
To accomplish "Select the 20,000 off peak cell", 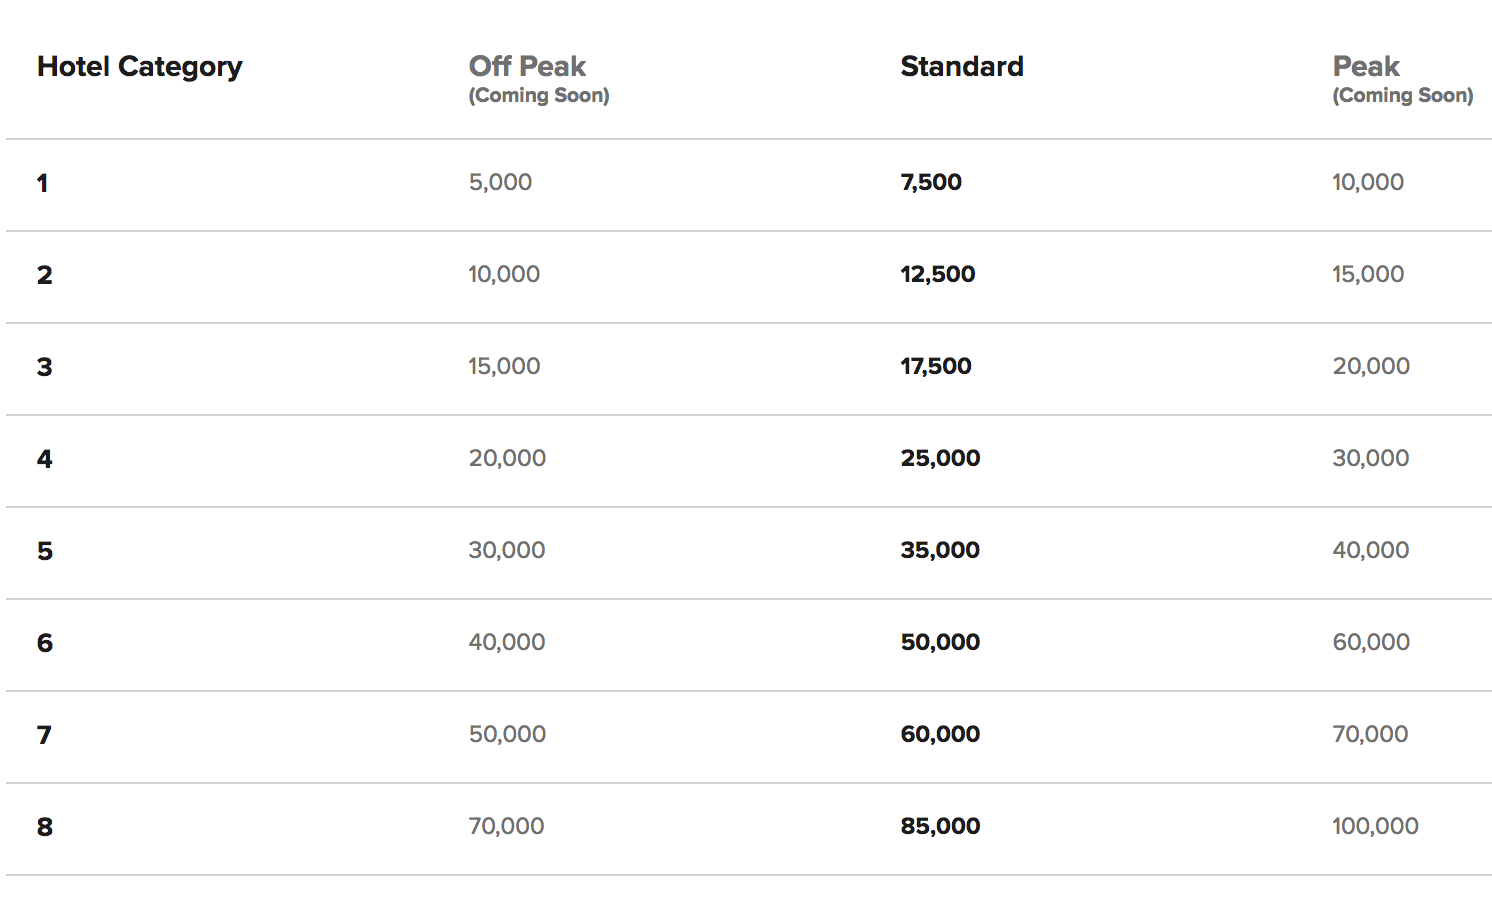I will click(x=507, y=458).
